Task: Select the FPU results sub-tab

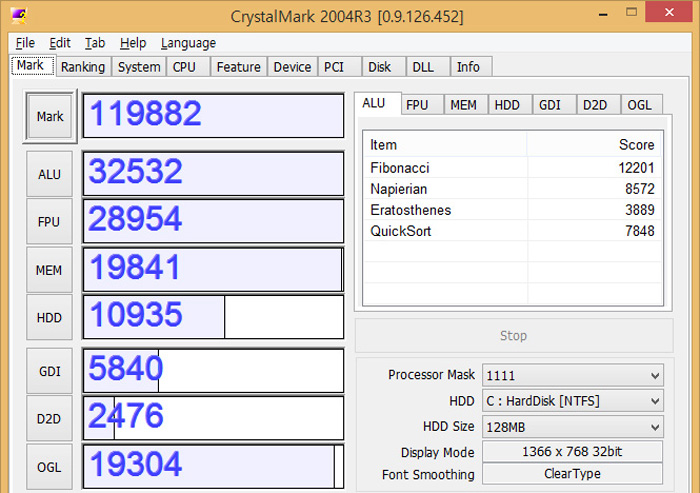Action: pos(421,105)
